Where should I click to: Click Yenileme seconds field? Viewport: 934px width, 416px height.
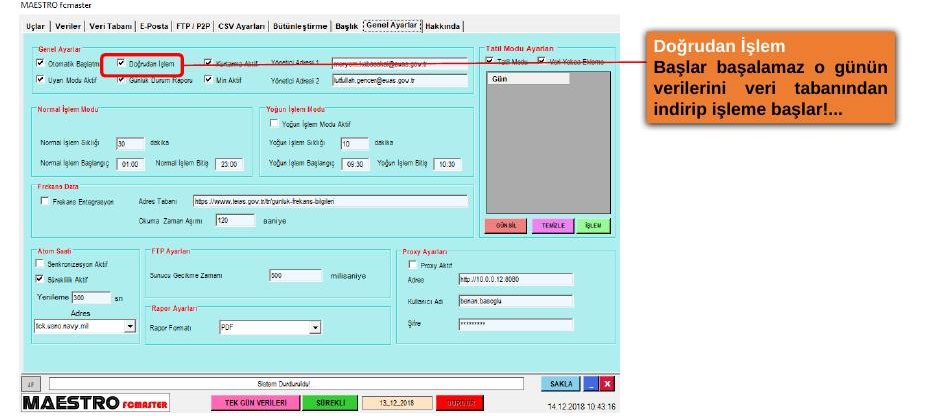91,297
